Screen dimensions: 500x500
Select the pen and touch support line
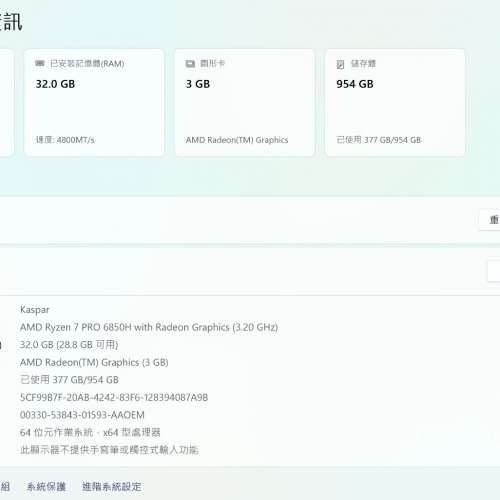point(109,450)
